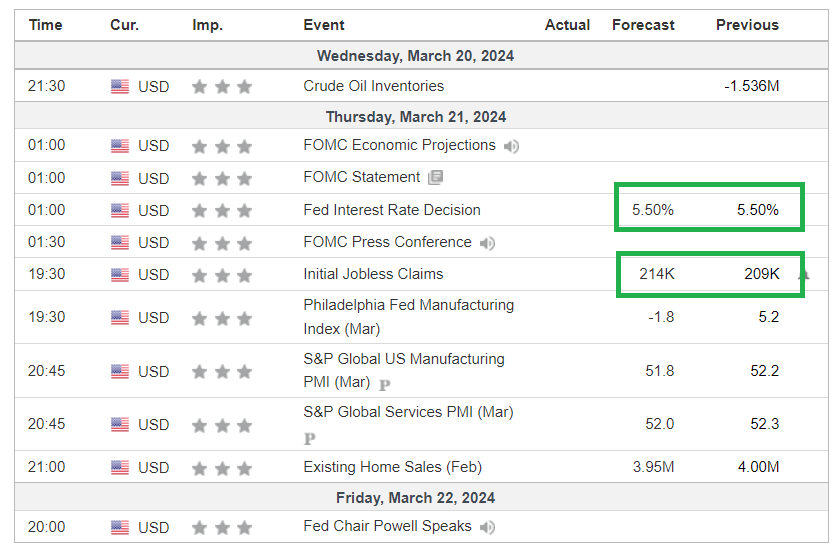The image size is (836, 550).
Task: Click preliminary P icon under S&P Global Services PMI
Action: (x=310, y=439)
